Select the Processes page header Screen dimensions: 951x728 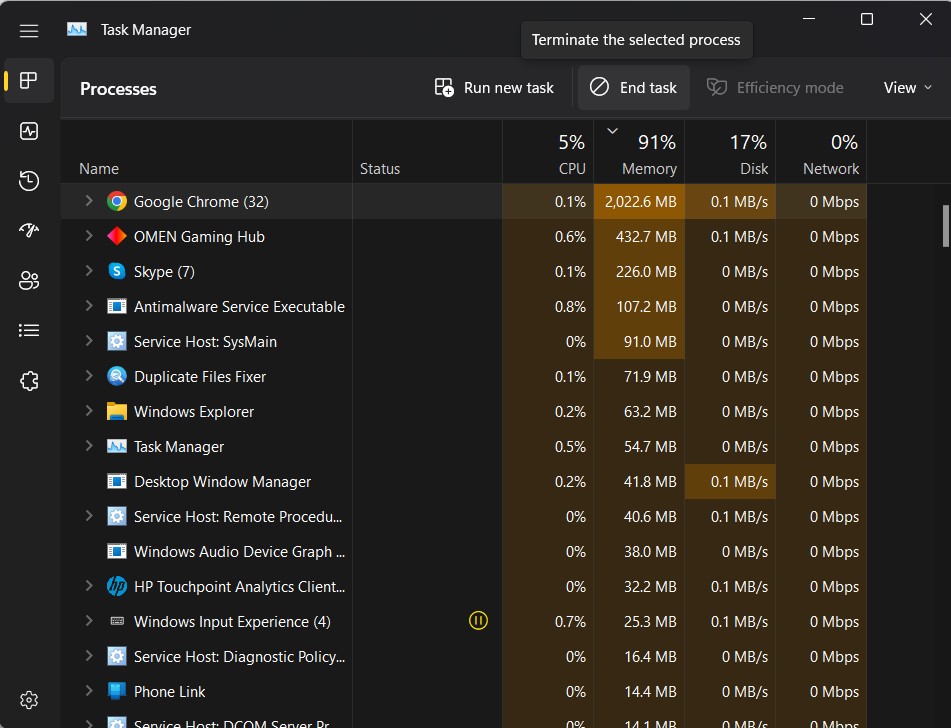[x=118, y=88]
